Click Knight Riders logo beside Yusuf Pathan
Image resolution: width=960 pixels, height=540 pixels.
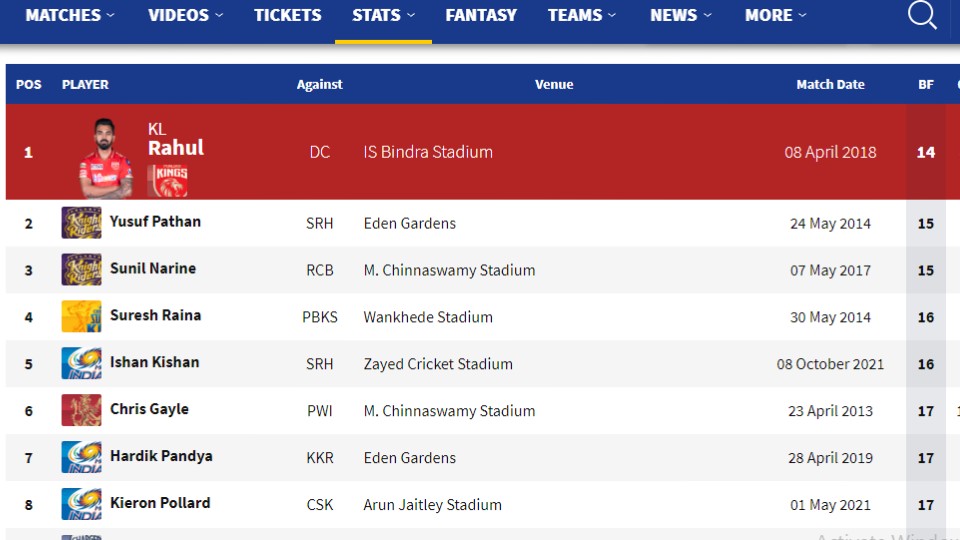click(81, 223)
